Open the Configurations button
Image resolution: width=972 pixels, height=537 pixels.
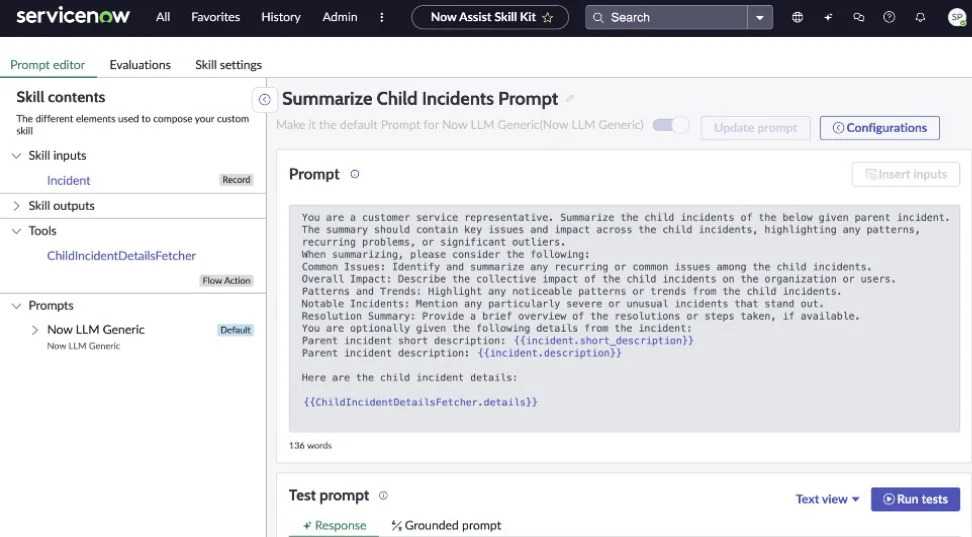tap(879, 128)
